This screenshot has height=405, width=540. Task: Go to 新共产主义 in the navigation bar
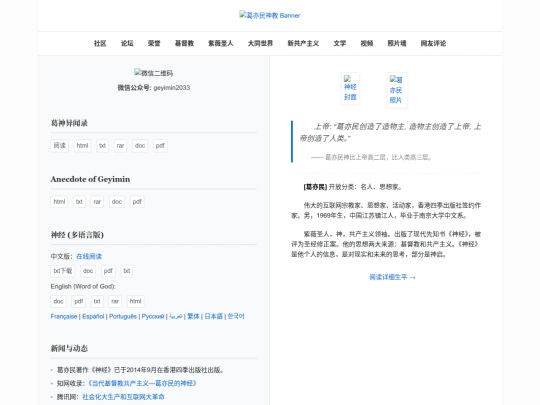point(303,43)
